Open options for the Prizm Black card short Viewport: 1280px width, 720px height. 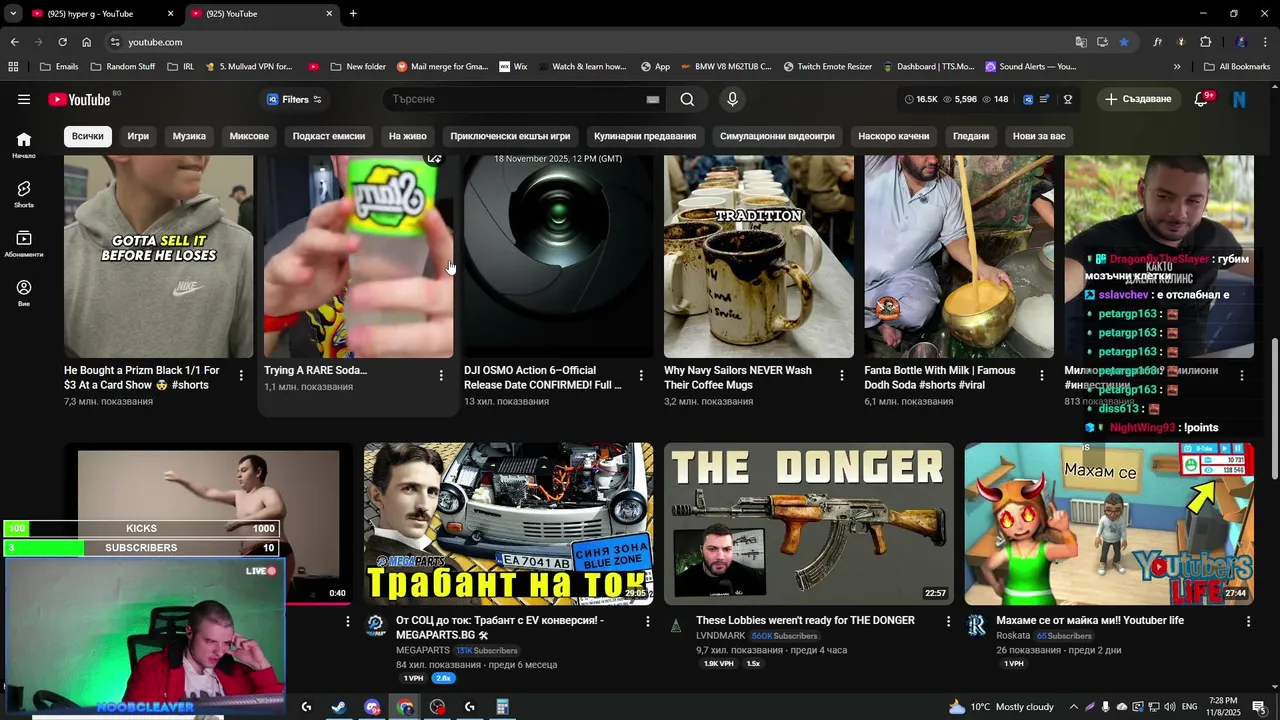point(241,376)
